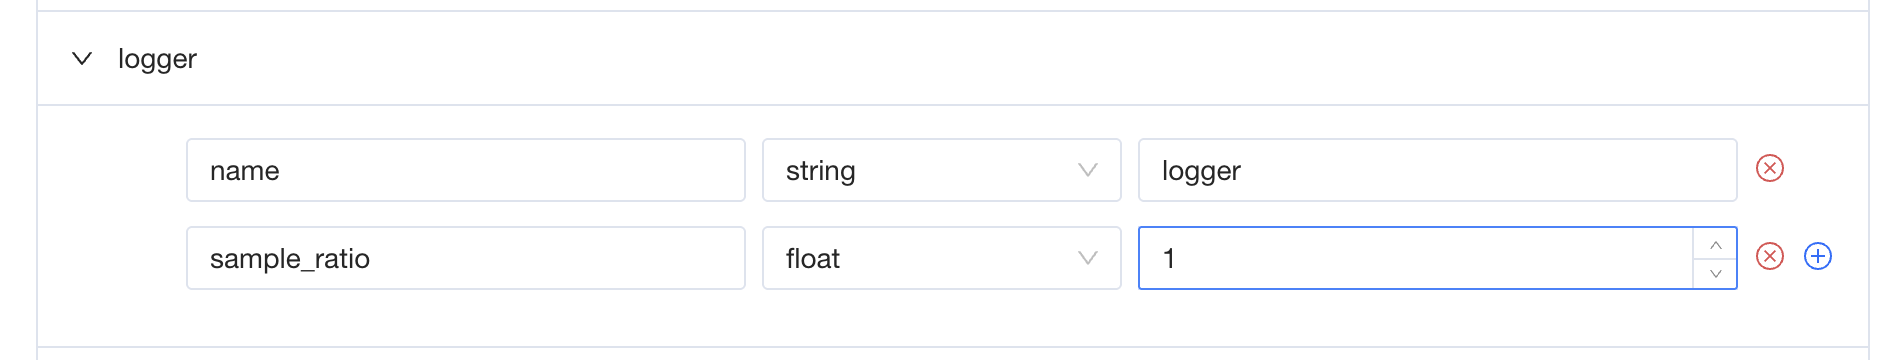Place cursor after the value 1

click(x=1178, y=258)
